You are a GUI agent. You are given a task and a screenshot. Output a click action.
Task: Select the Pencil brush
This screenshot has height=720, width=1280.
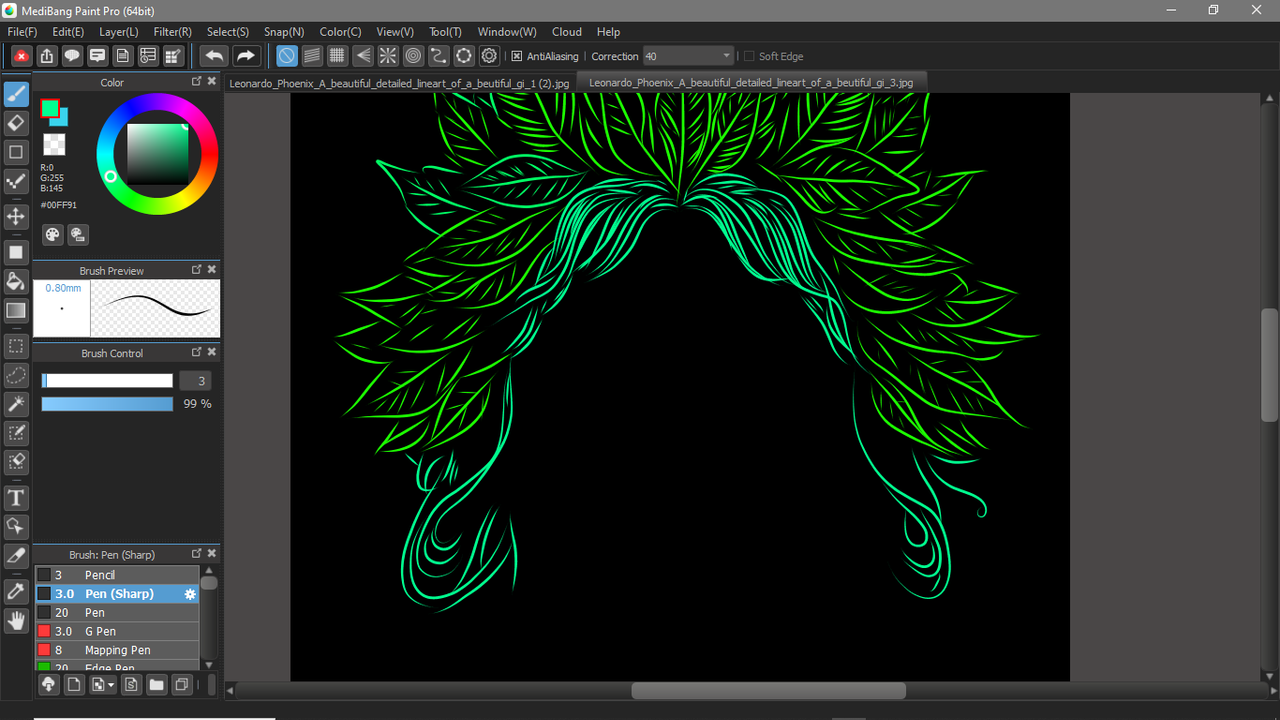point(118,575)
